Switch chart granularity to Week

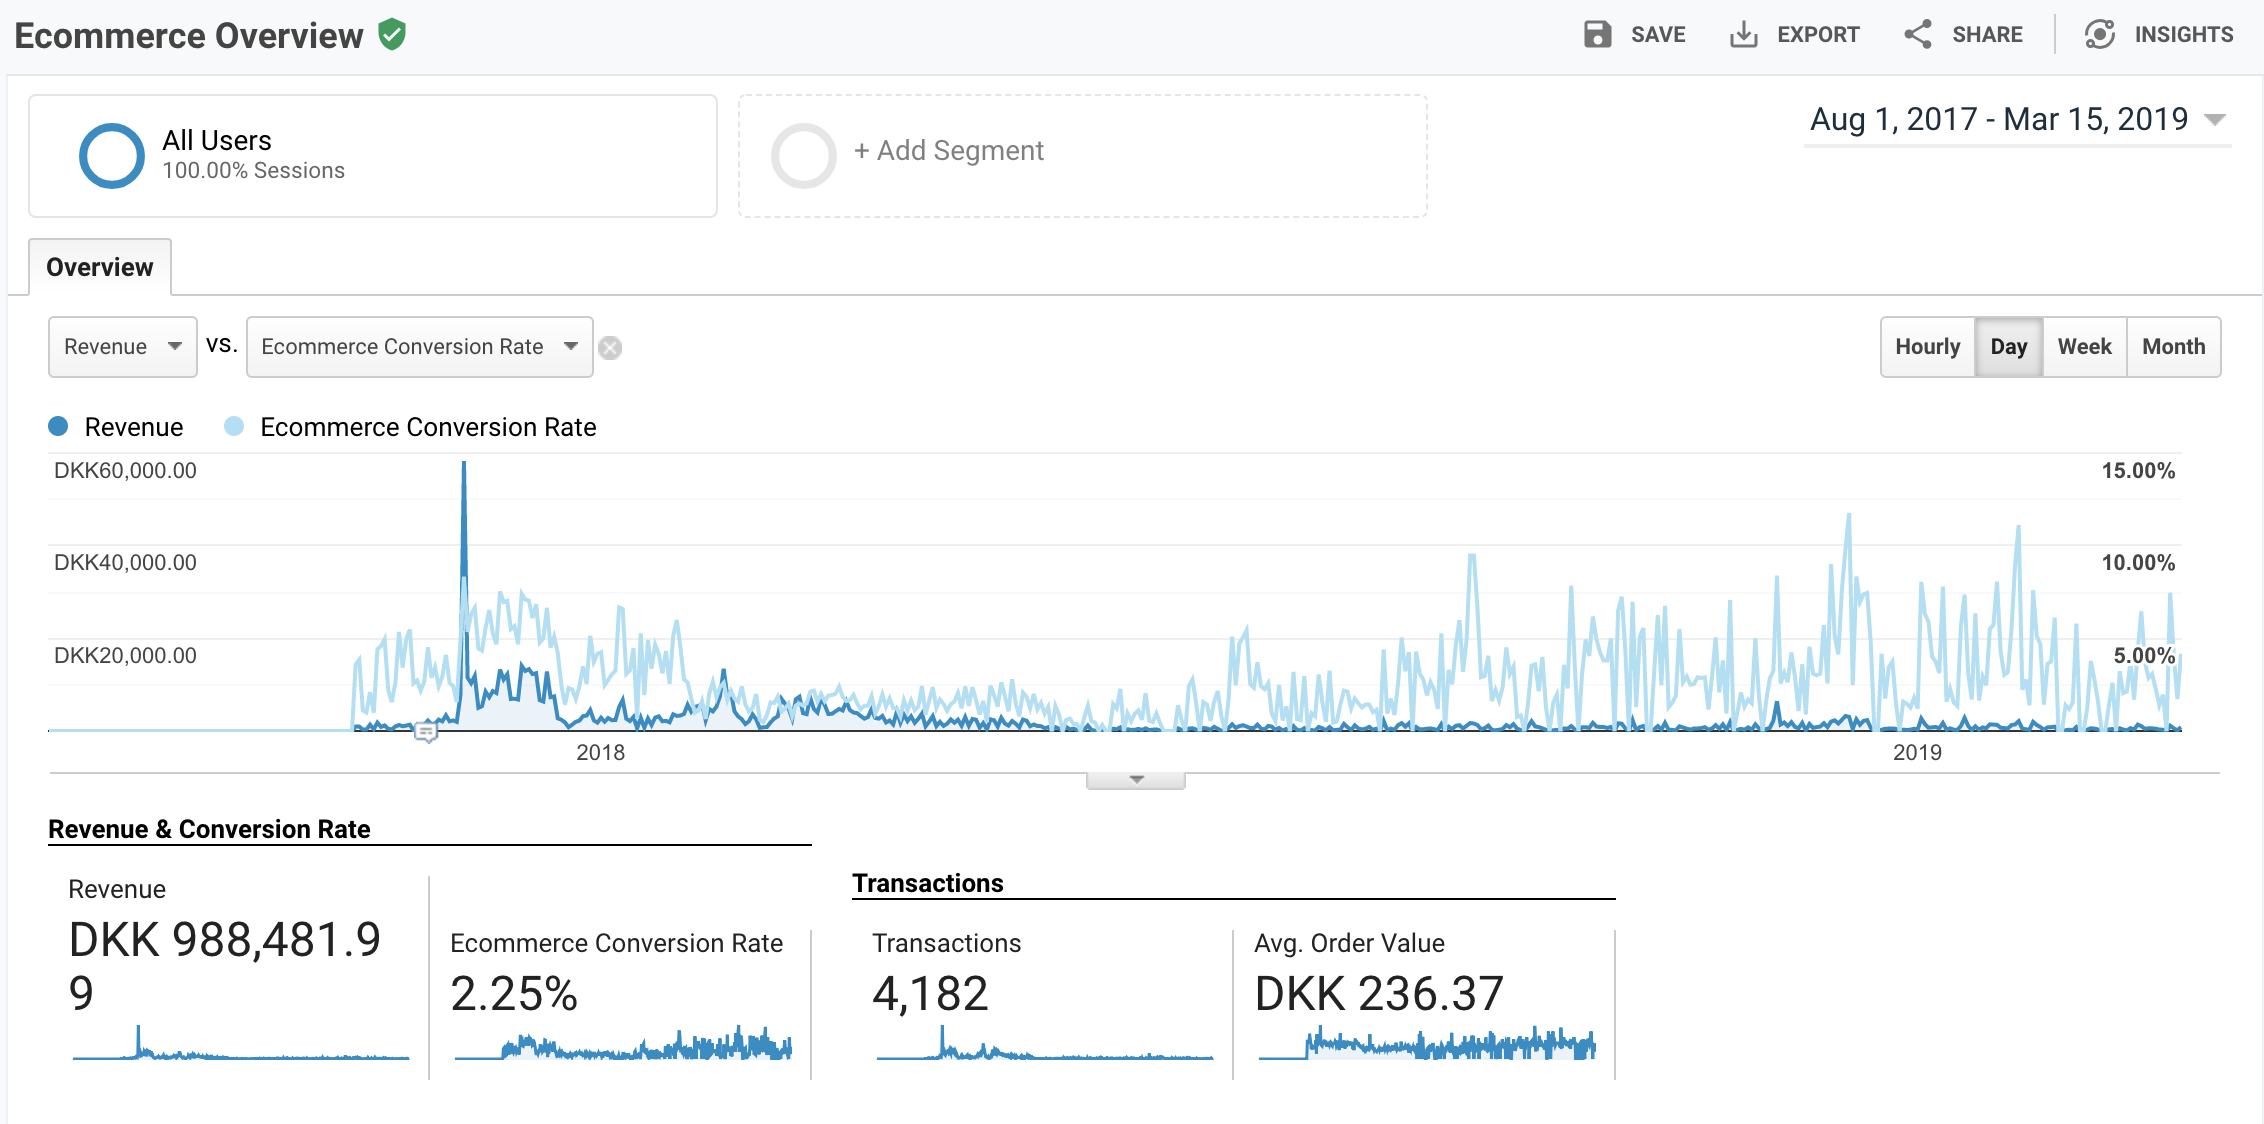coord(2084,347)
